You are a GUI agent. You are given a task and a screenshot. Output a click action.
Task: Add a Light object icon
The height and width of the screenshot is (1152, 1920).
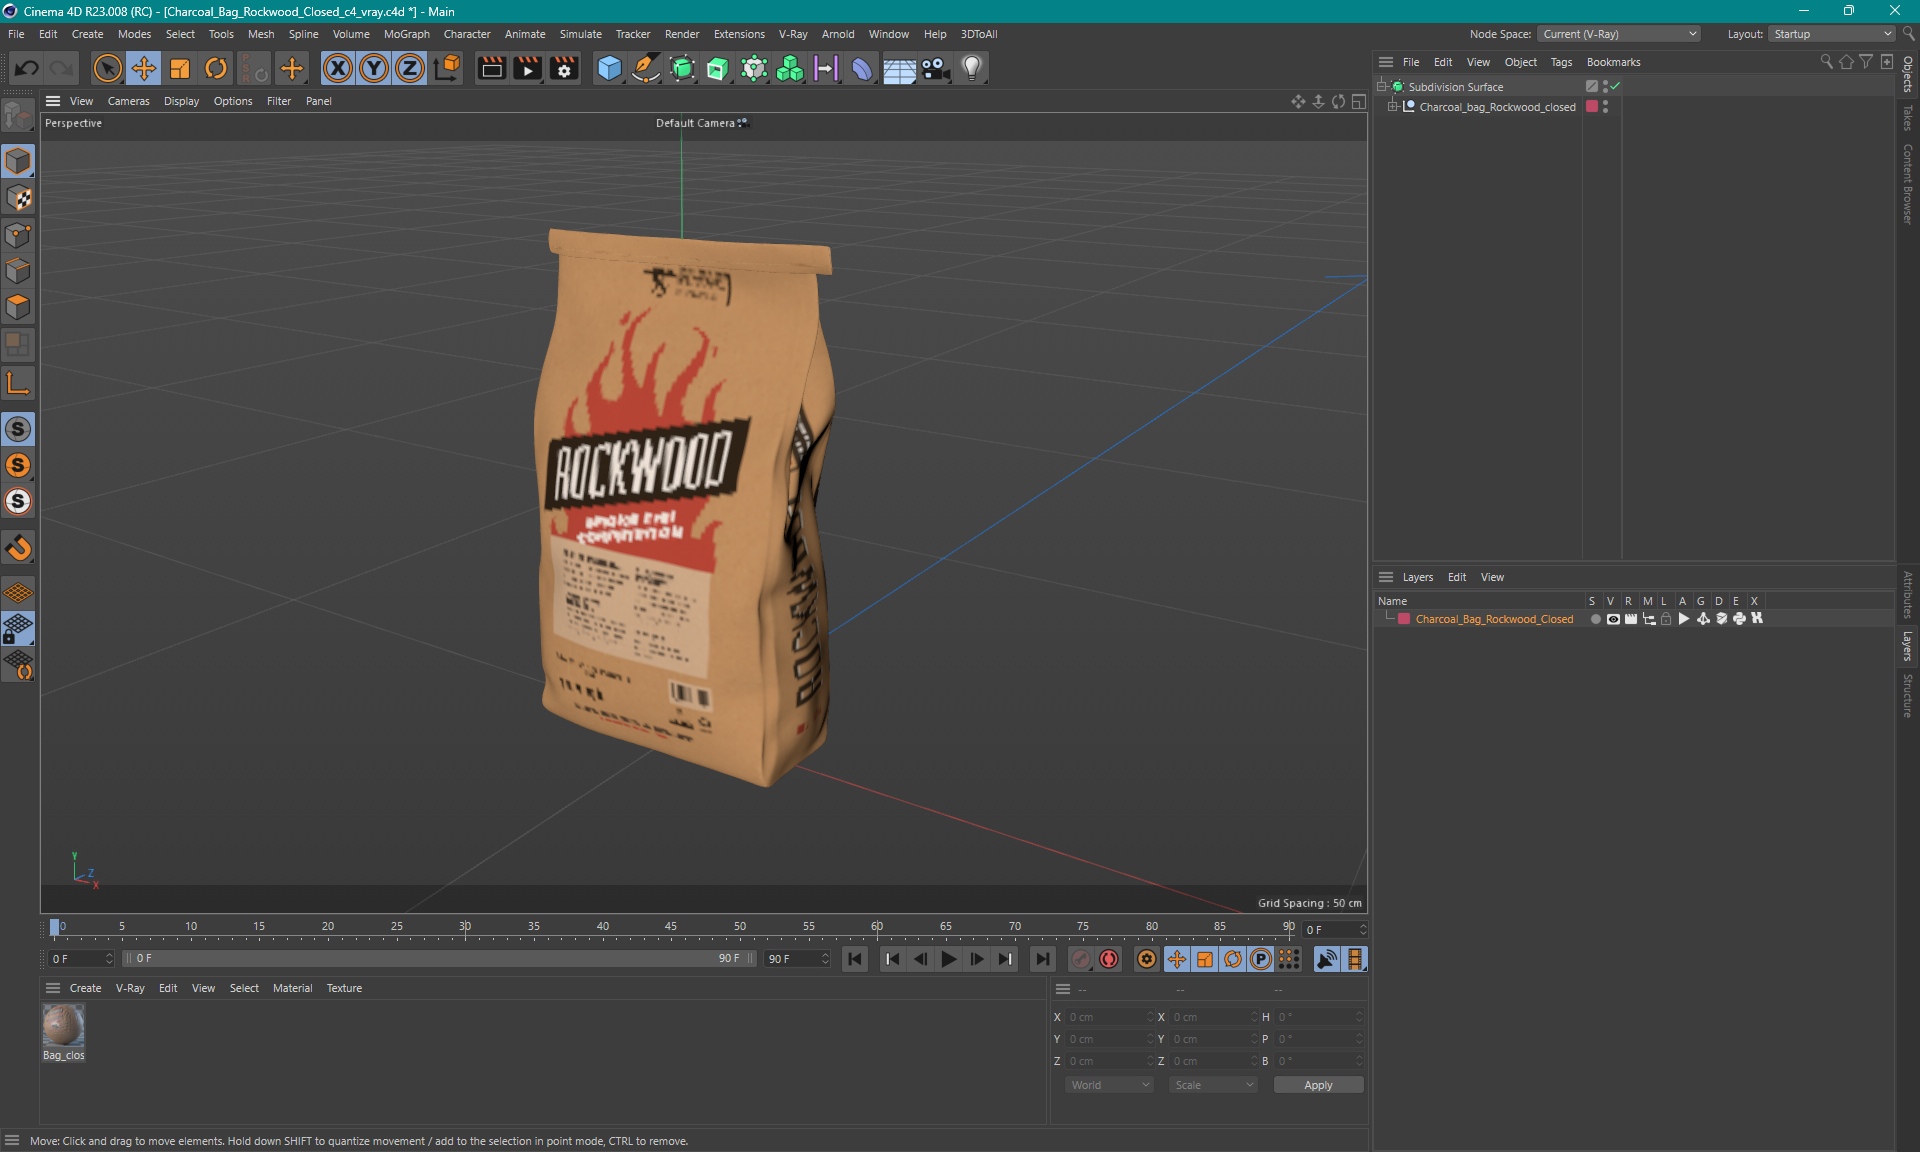[972, 68]
